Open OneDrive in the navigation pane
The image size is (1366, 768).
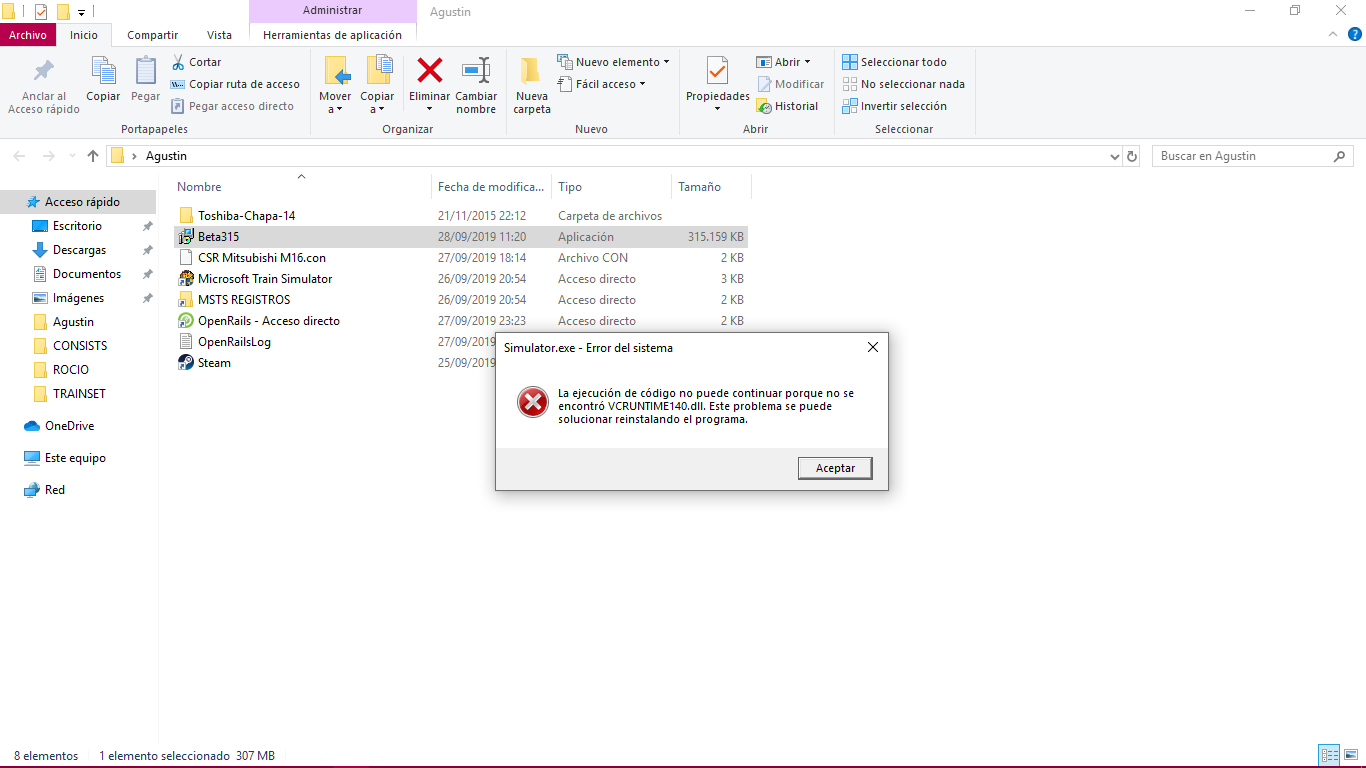coord(69,426)
